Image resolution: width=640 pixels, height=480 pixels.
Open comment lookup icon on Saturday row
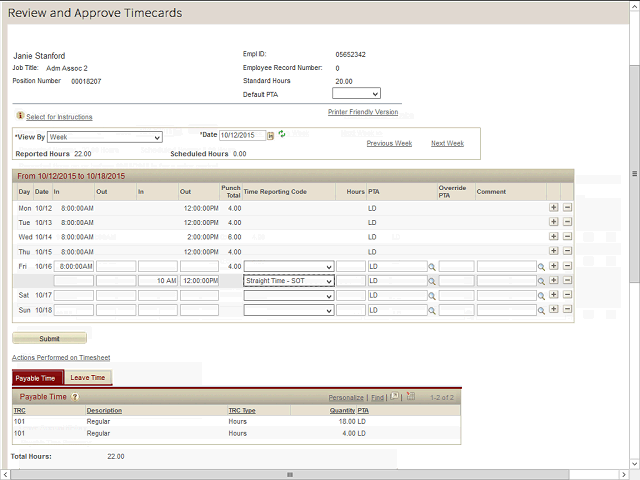pos(541,296)
